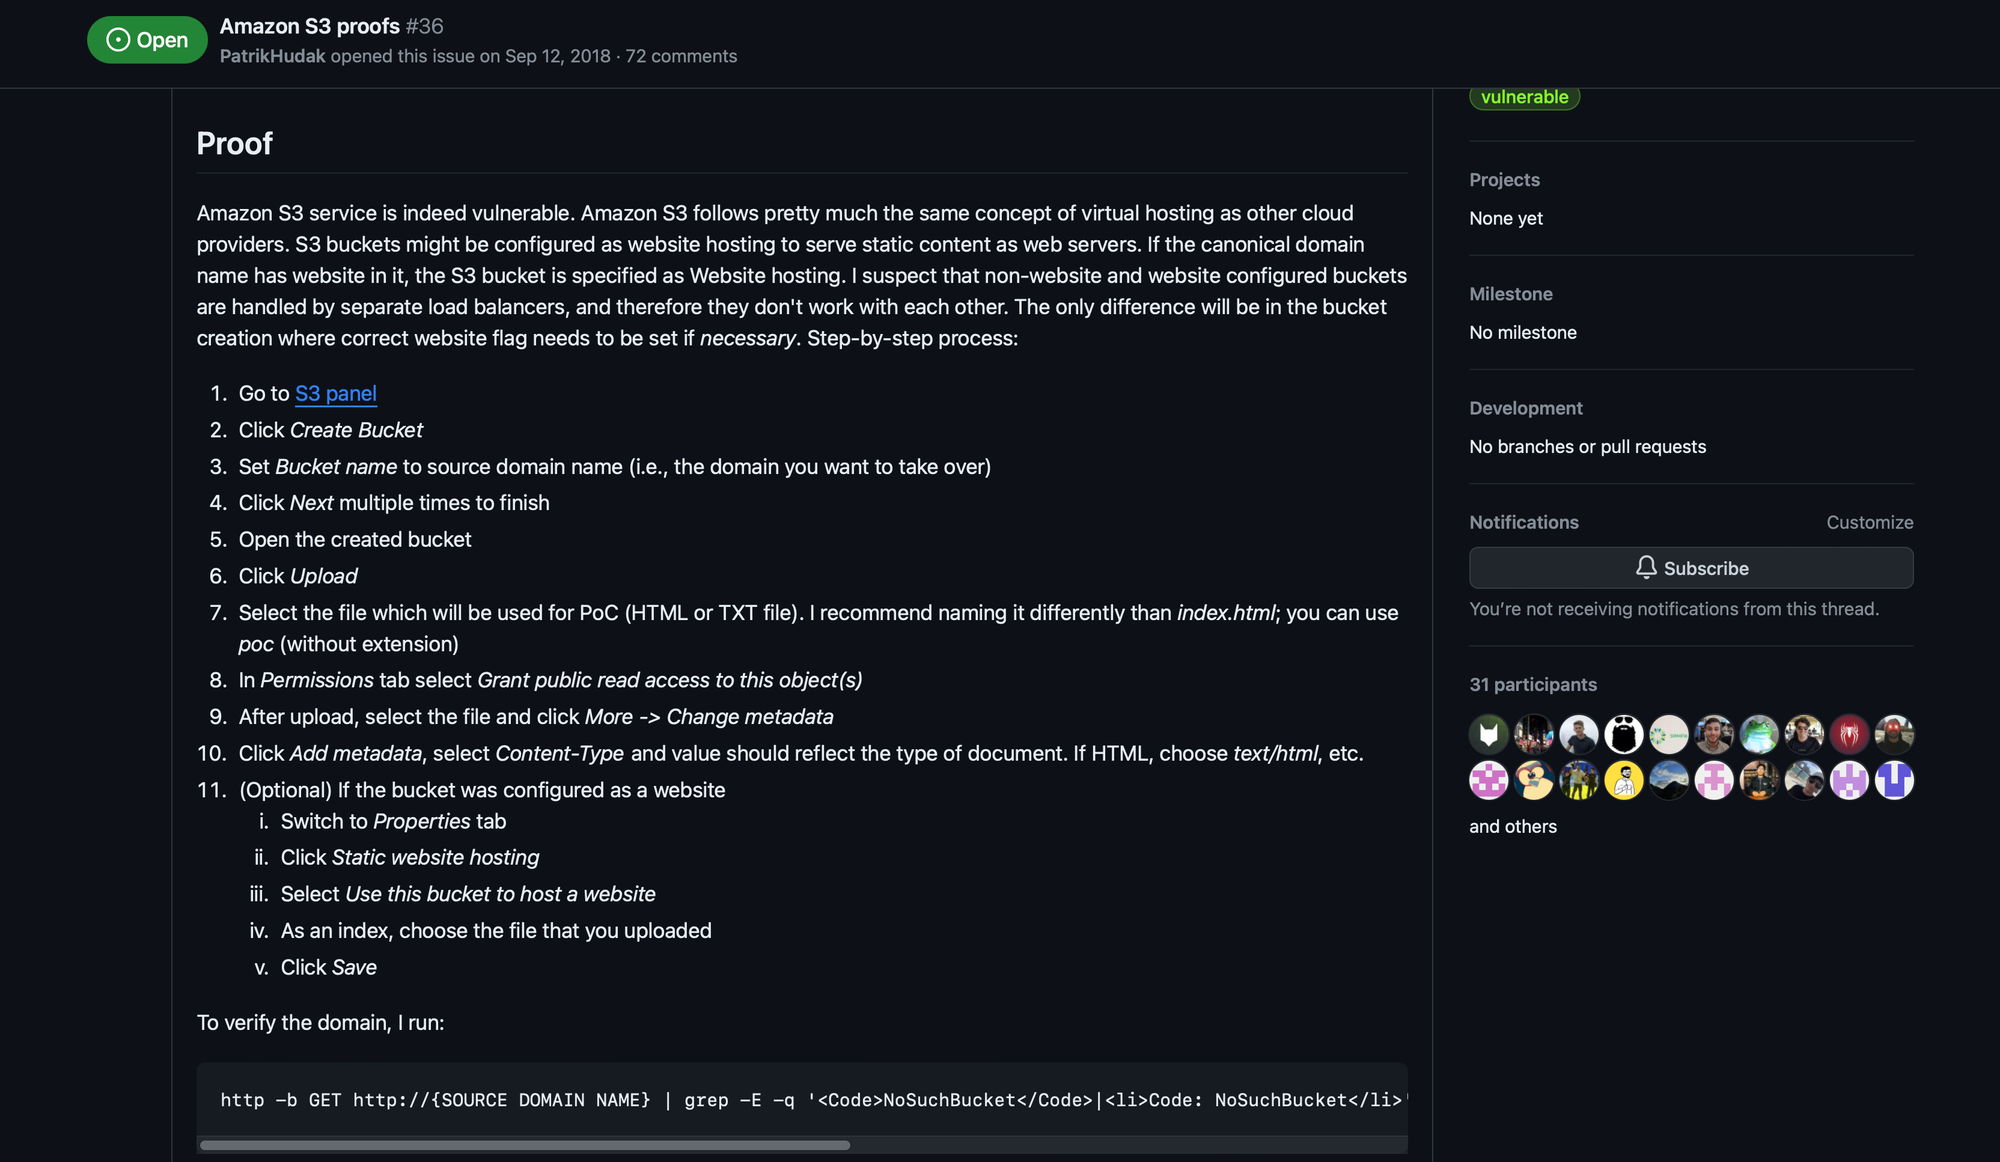
Task: Click the white fox participant avatar
Action: pyautogui.click(x=1489, y=735)
